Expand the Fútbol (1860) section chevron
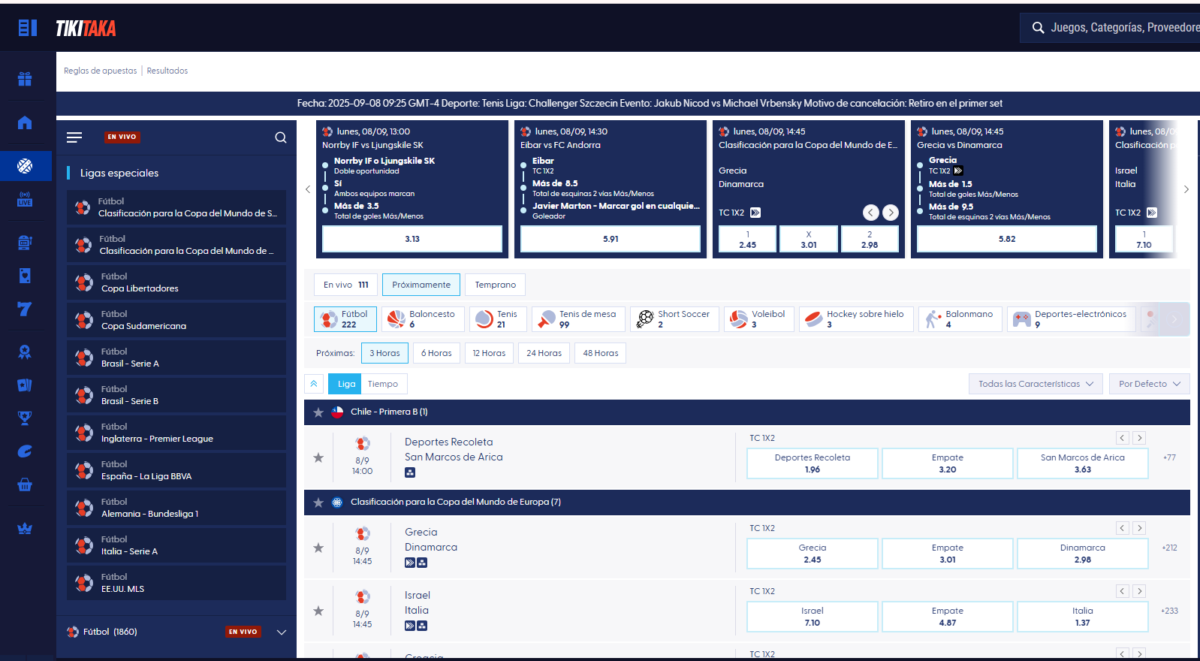 281,632
